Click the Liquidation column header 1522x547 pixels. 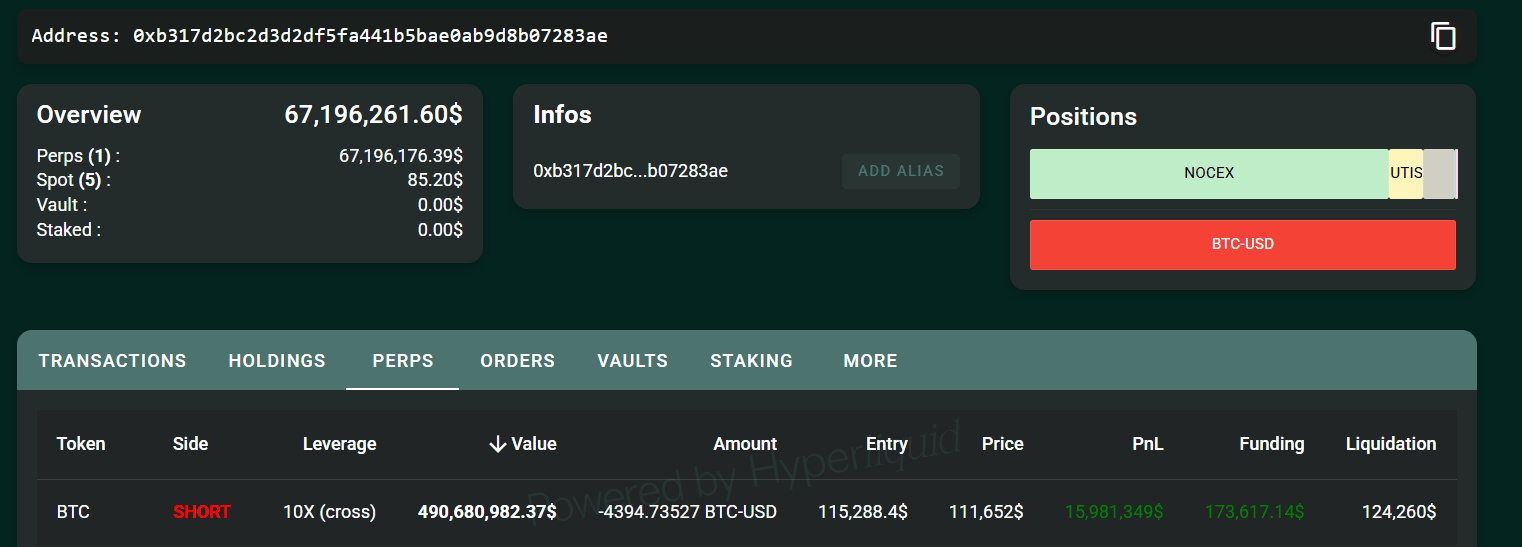click(x=1390, y=444)
